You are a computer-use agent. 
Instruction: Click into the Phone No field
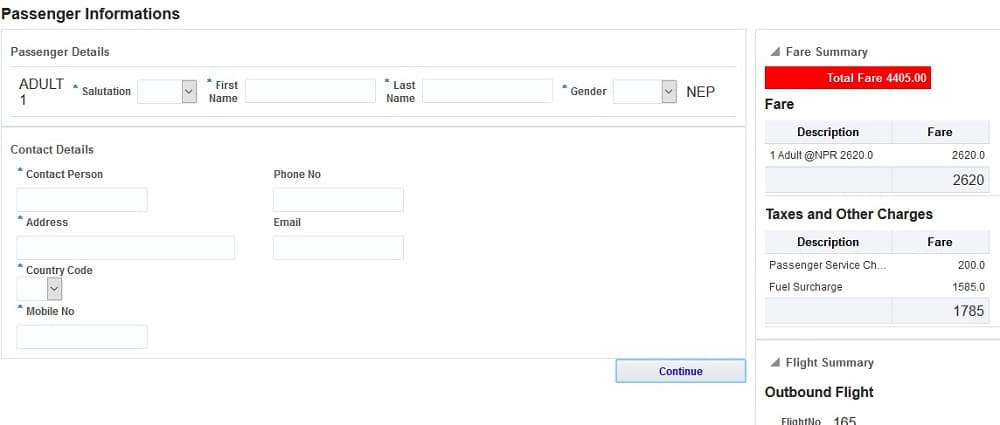click(x=338, y=200)
